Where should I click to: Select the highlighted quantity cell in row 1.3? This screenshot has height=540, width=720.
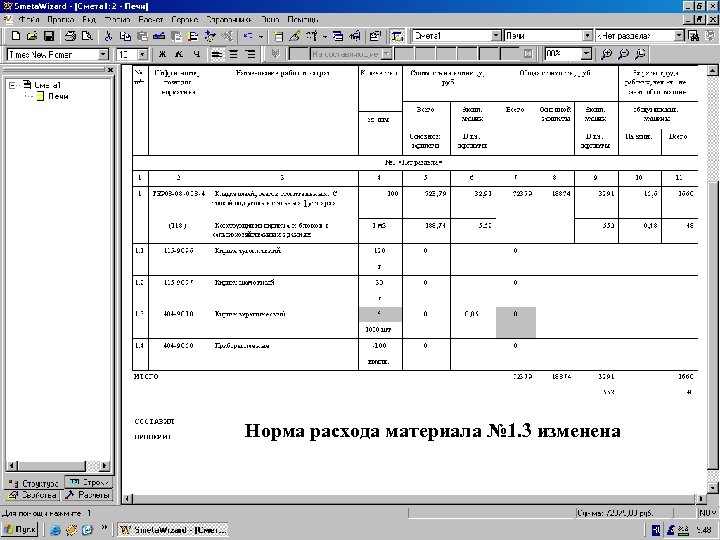(x=380, y=314)
